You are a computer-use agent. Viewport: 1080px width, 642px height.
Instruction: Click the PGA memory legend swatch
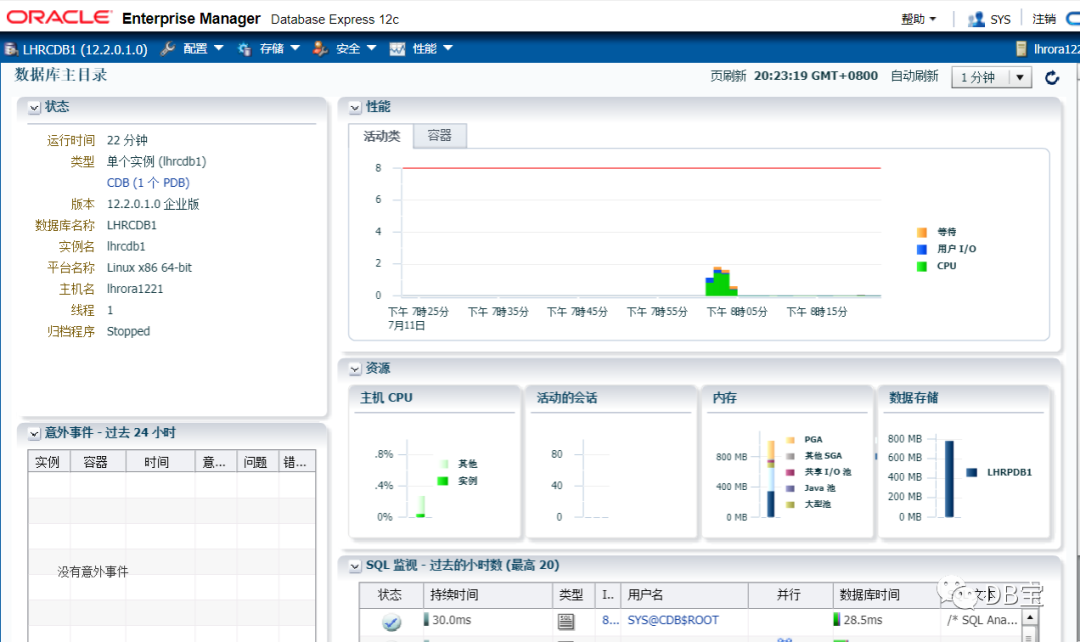click(x=791, y=439)
